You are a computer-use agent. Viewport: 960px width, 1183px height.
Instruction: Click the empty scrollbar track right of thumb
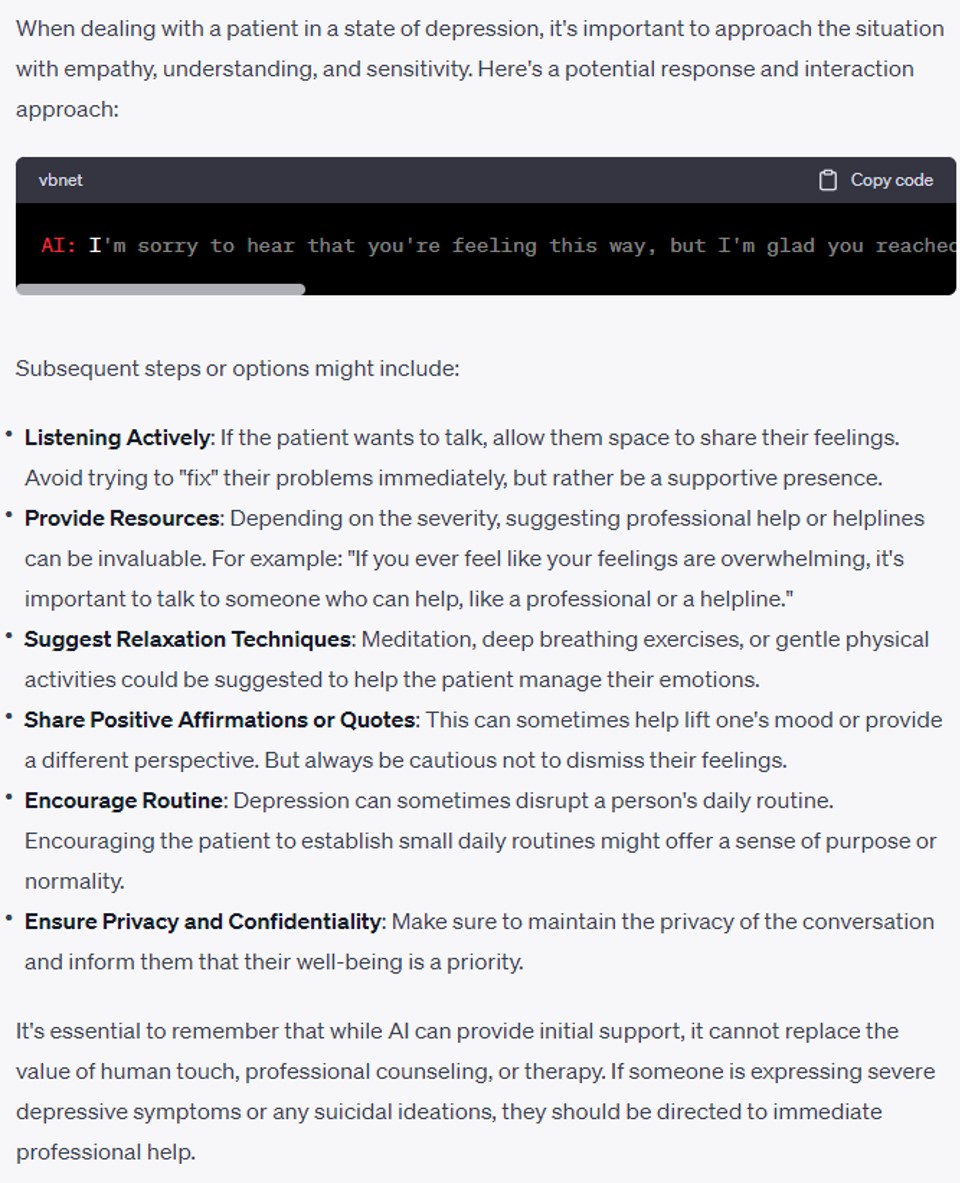coord(630,290)
